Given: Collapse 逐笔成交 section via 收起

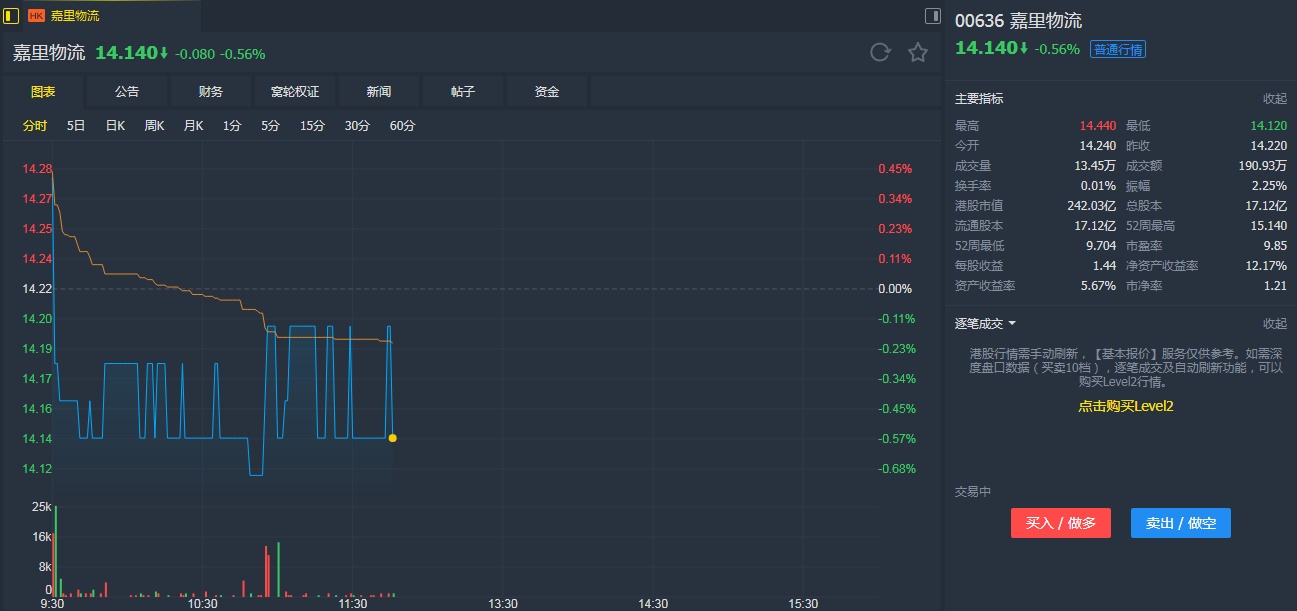Looking at the screenshot, I should [x=1275, y=324].
